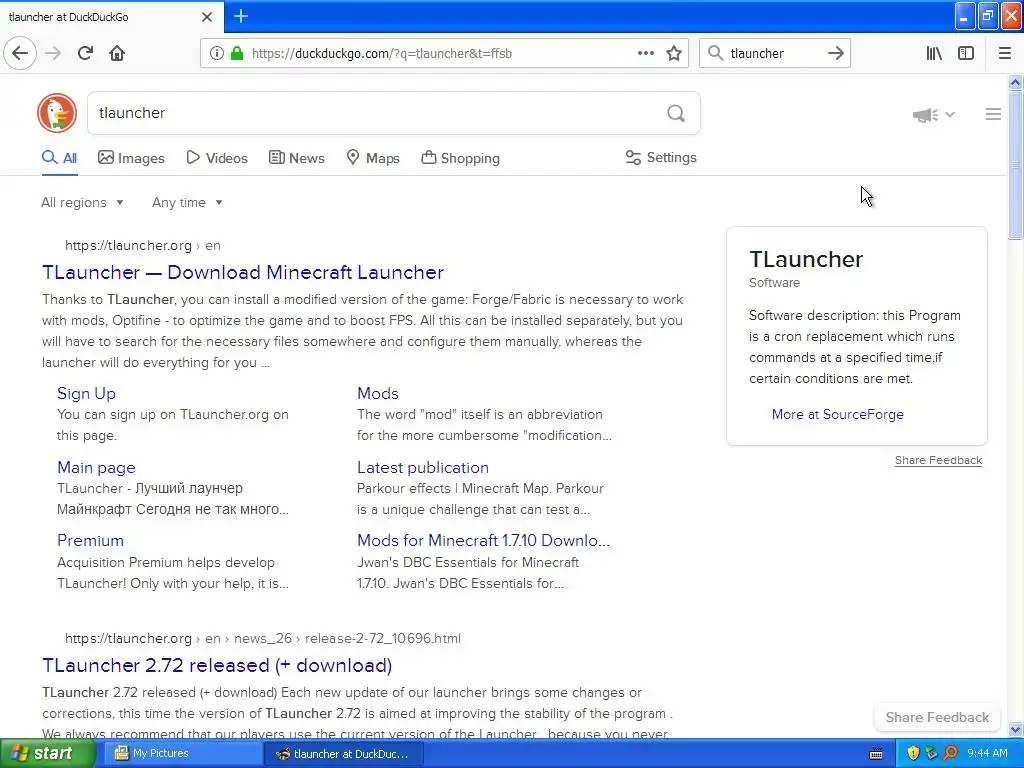
Task: Click the network tray icon
Action: coord(932,754)
